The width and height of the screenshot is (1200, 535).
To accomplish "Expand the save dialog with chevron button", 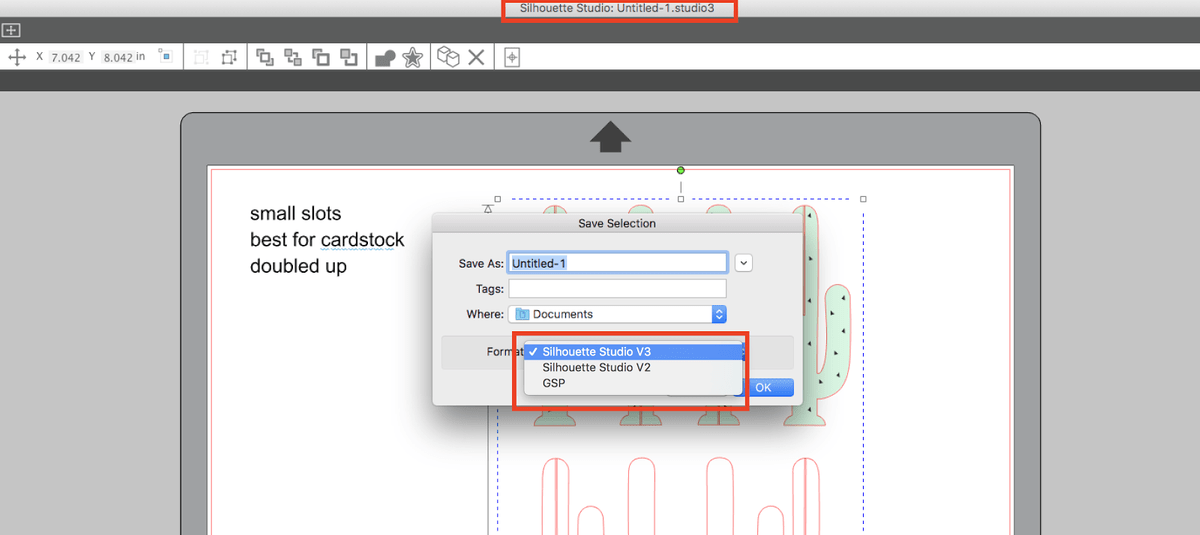I will point(743,262).
